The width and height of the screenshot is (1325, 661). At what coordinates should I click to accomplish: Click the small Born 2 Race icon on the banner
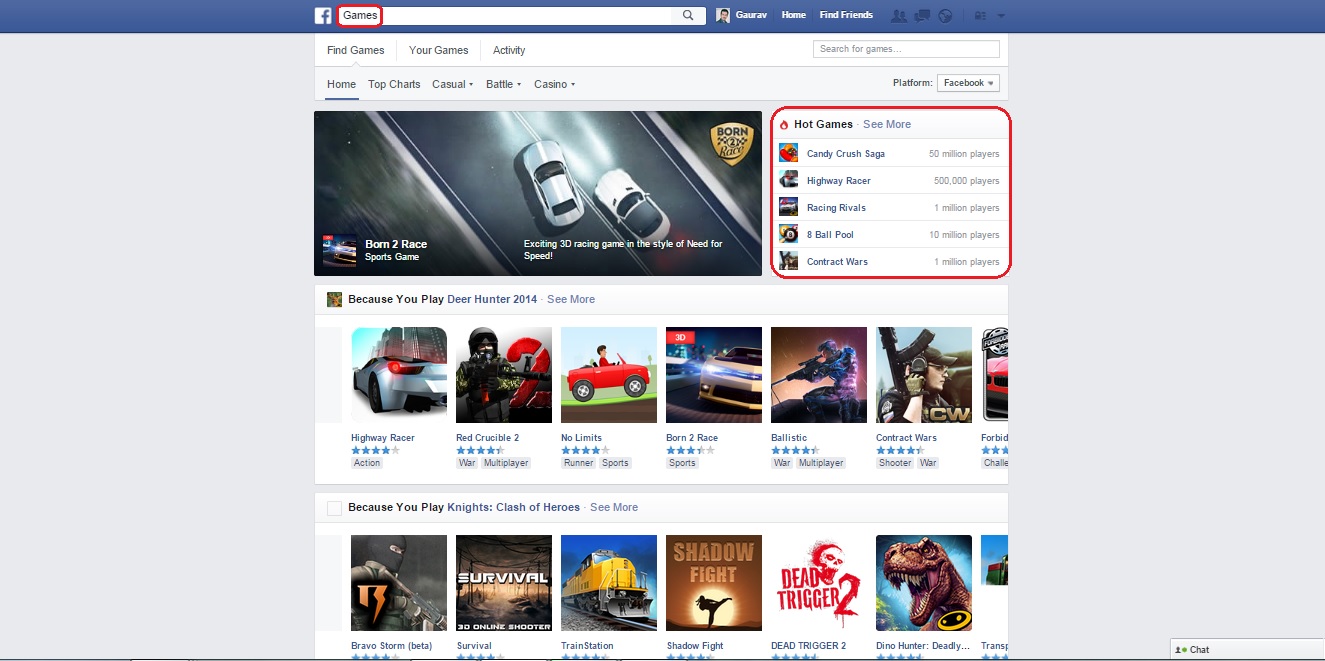340,250
